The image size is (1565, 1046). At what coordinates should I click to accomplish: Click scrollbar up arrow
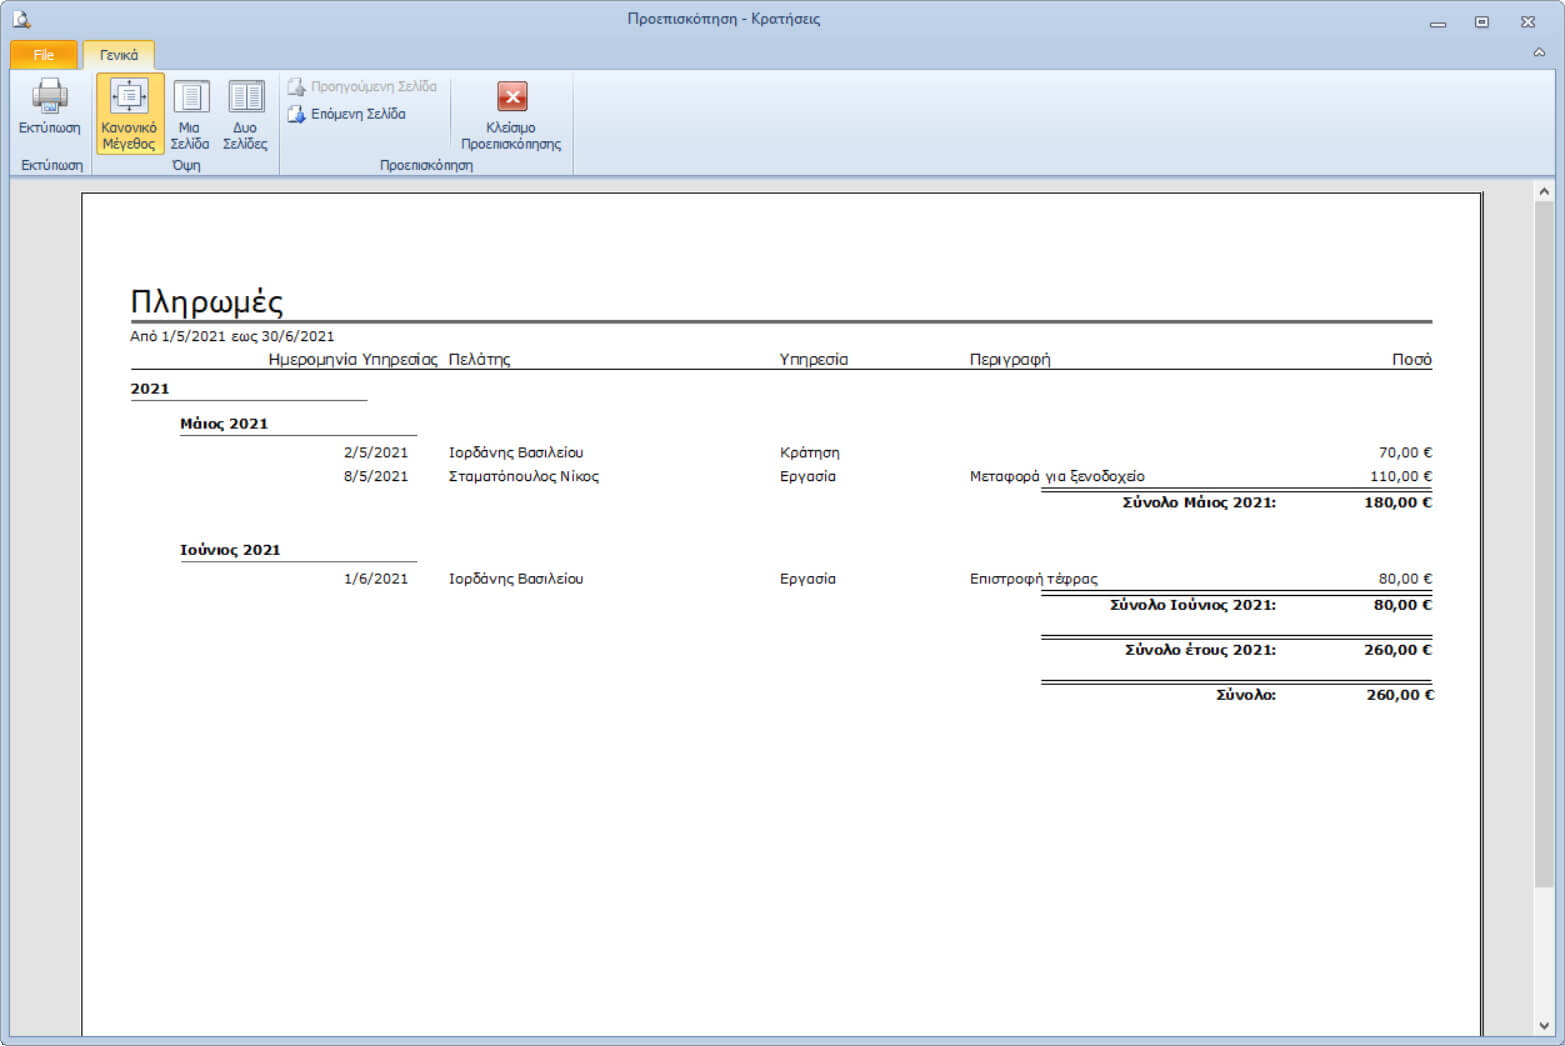tap(1544, 191)
